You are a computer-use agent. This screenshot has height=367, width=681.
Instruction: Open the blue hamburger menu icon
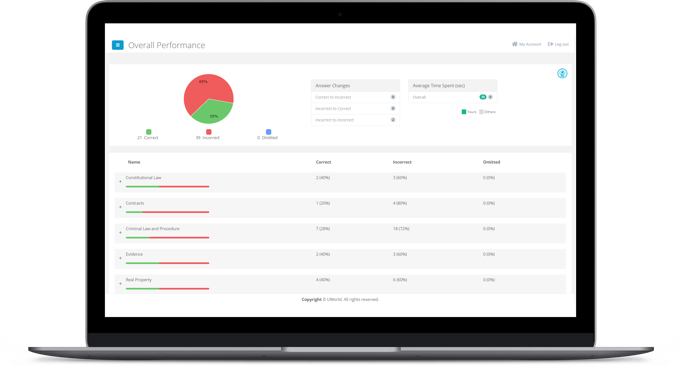tap(118, 45)
